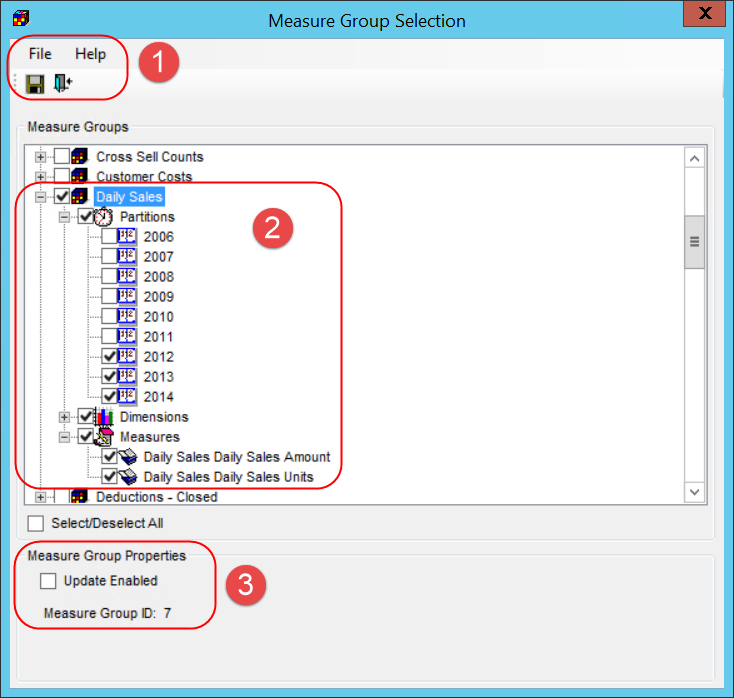
Task: Click the Partitions clock icon
Action: [104, 217]
